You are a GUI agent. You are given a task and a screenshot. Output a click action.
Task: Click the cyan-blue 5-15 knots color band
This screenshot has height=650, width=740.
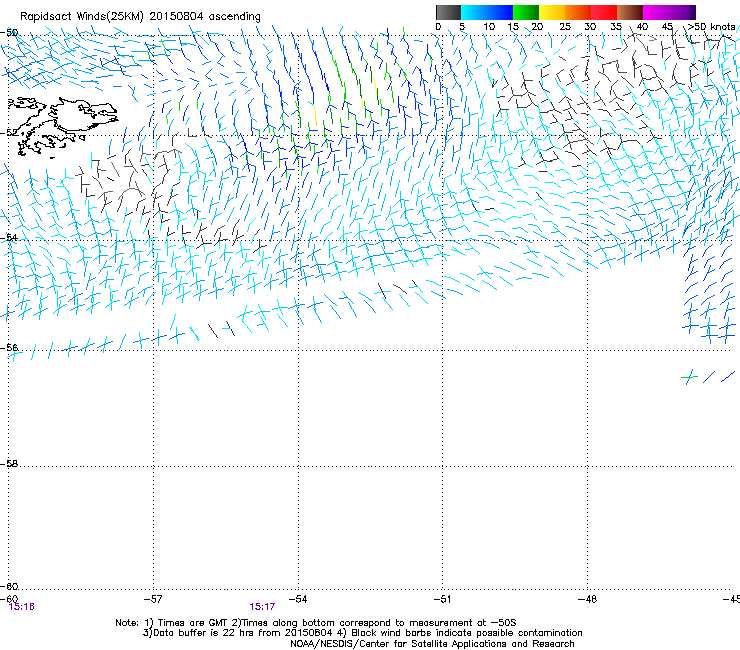tap(487, 12)
